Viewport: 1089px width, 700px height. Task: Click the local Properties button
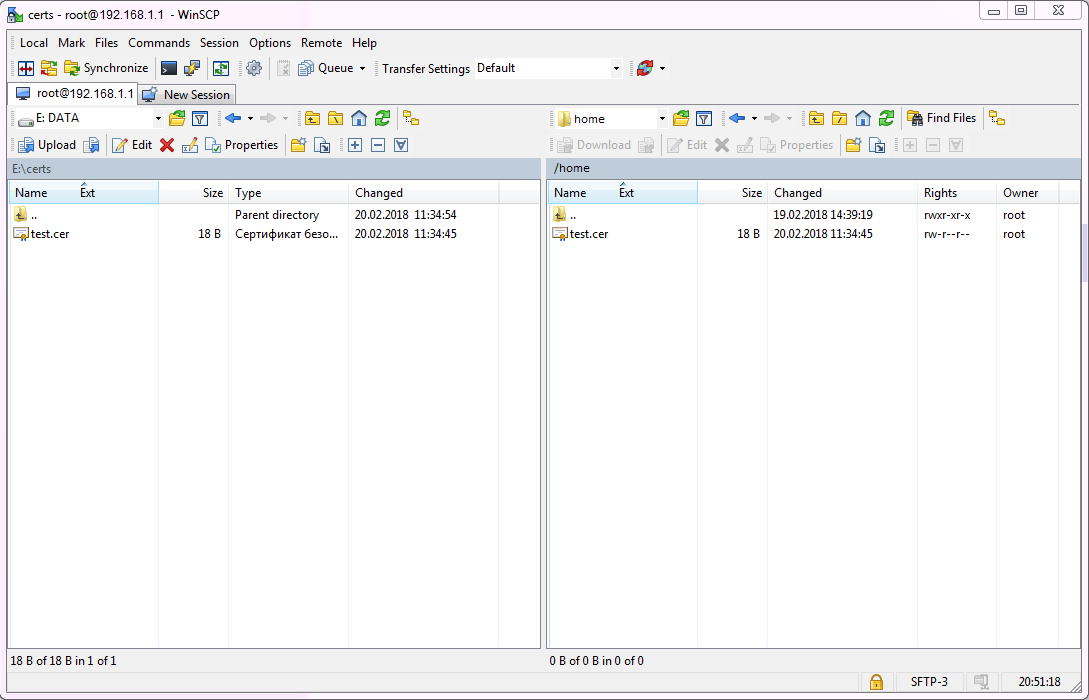point(242,145)
